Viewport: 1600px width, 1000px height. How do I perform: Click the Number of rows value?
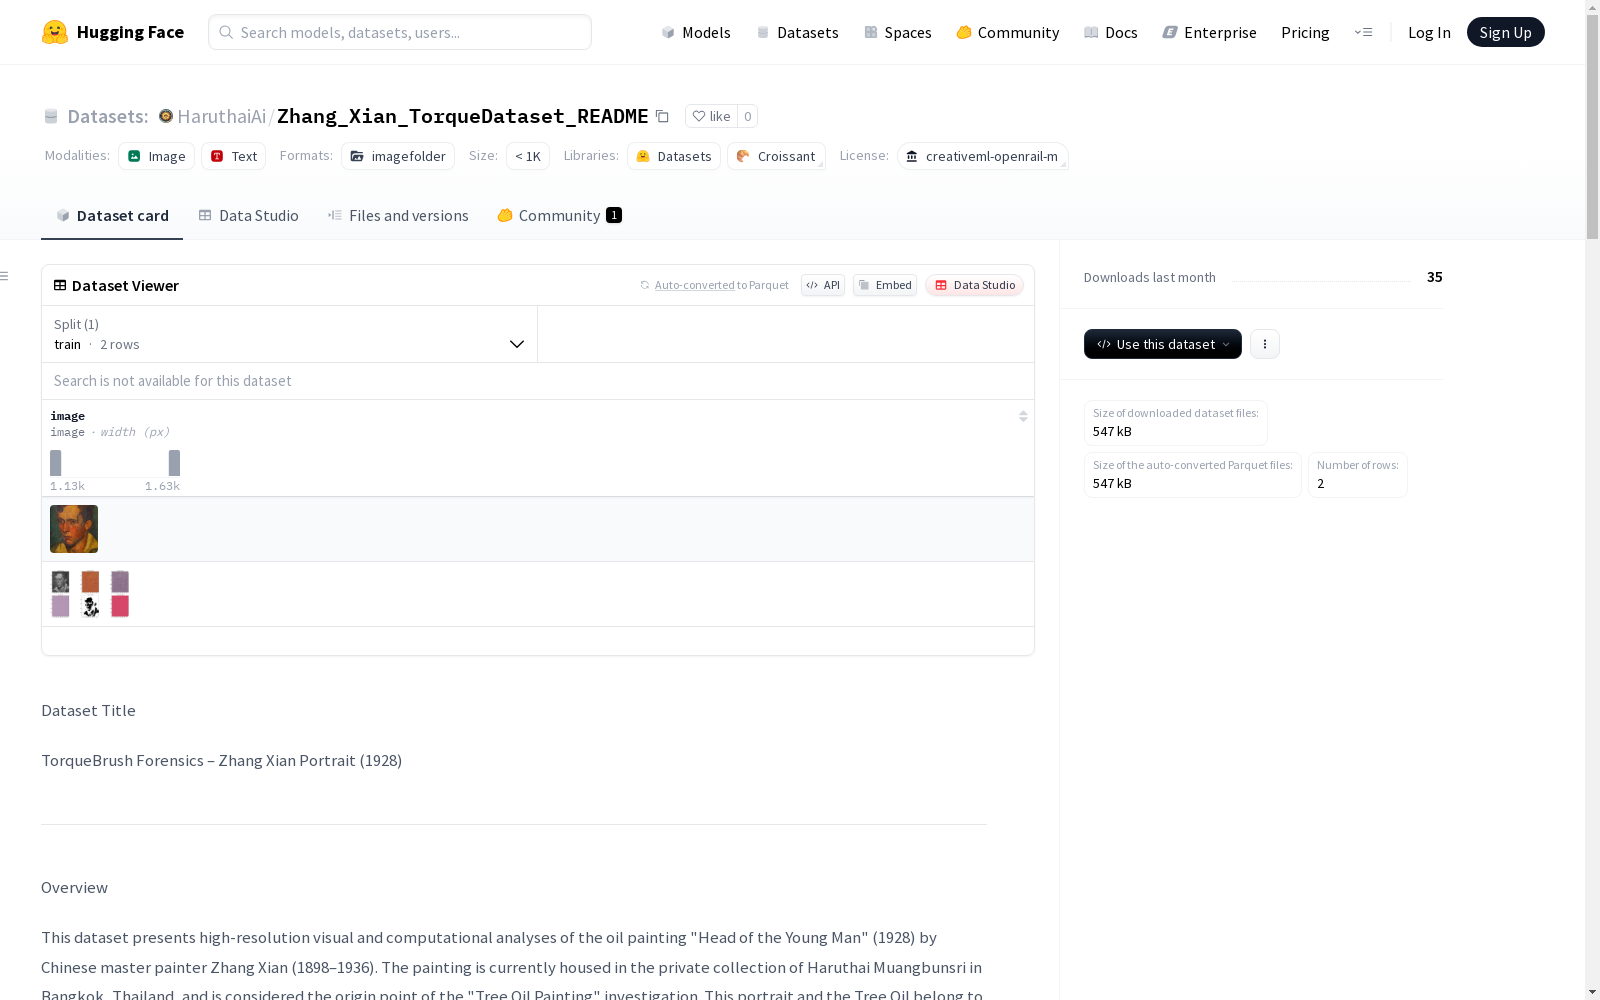(1321, 483)
